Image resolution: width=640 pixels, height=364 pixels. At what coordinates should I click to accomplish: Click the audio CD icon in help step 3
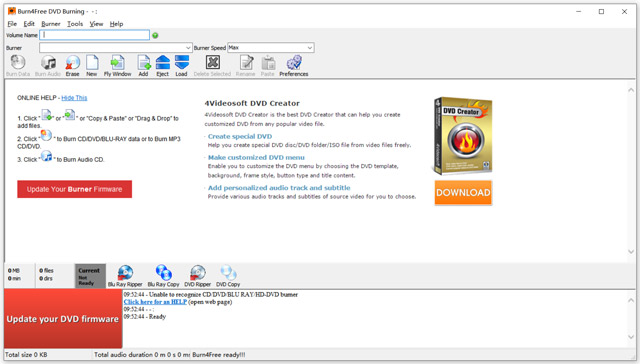pyautogui.click(x=47, y=156)
